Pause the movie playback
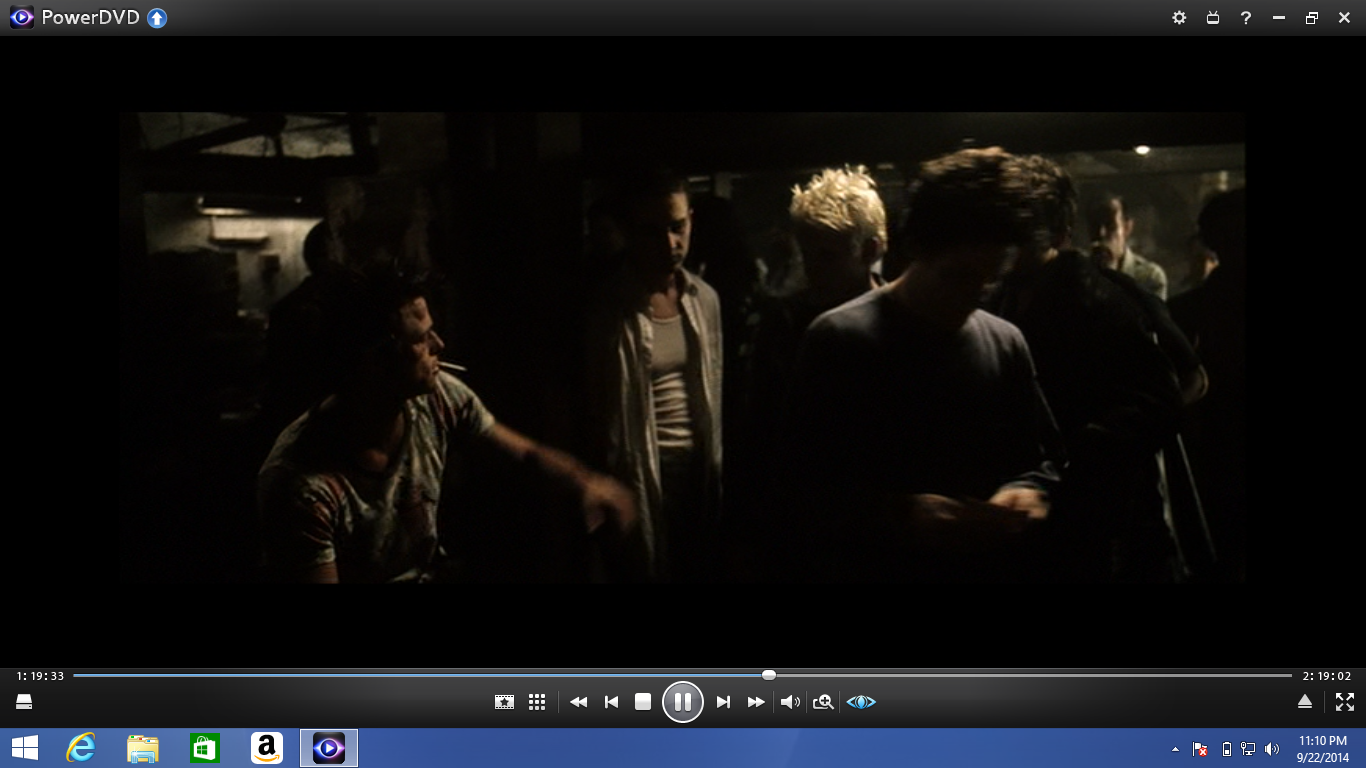 pos(683,702)
